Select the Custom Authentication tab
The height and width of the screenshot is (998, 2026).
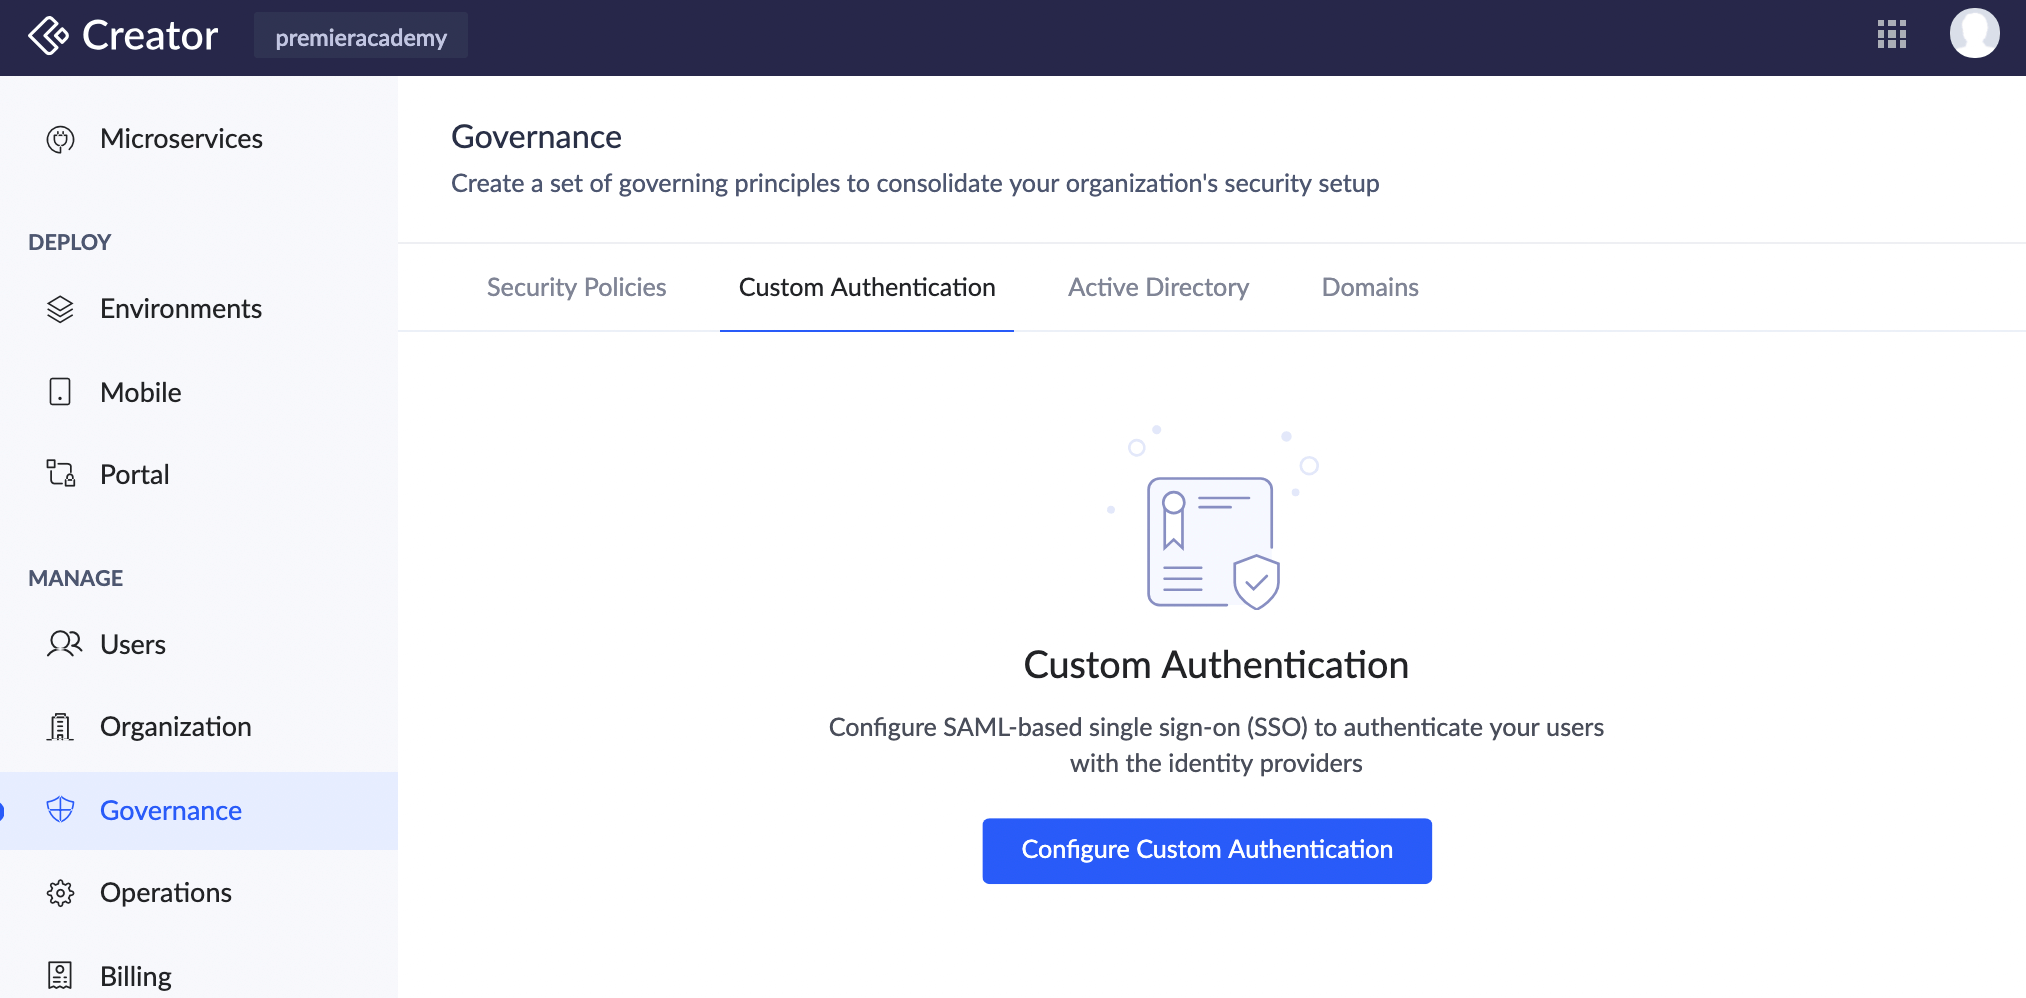click(866, 287)
